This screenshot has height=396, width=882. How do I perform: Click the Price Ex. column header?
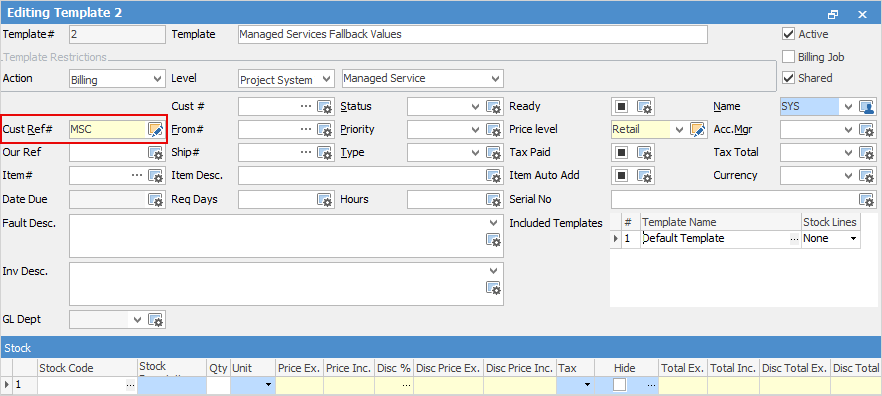point(299,368)
